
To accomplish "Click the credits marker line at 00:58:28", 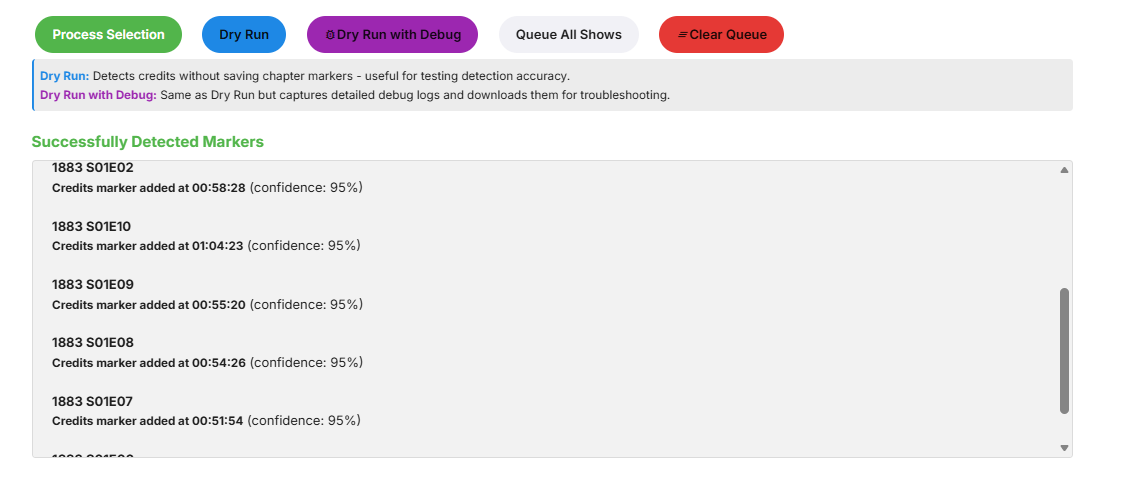I will tap(206, 188).
